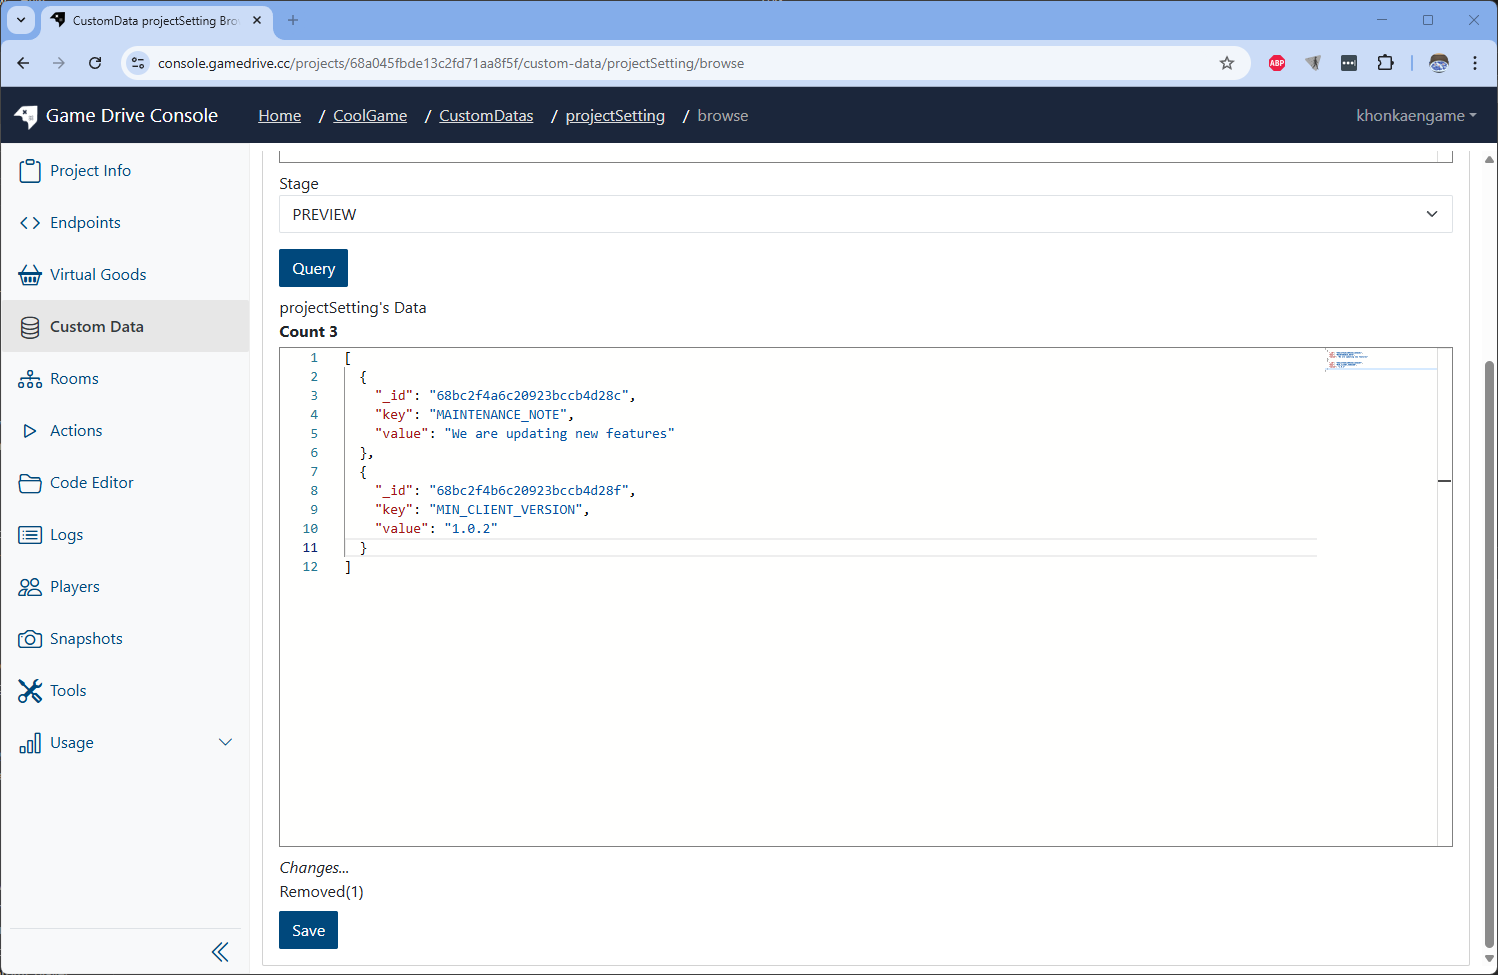The width and height of the screenshot is (1498, 975).
Task: Click the Tools wrench icon
Action: click(x=30, y=691)
